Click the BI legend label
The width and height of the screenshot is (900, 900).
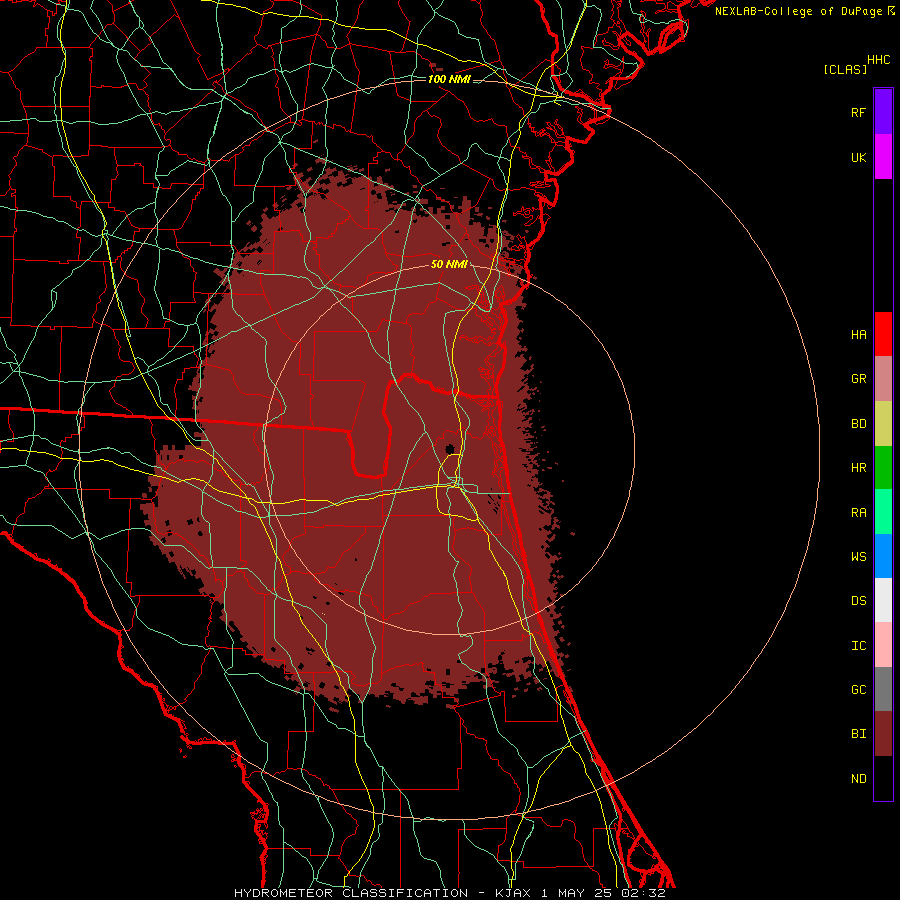click(858, 734)
